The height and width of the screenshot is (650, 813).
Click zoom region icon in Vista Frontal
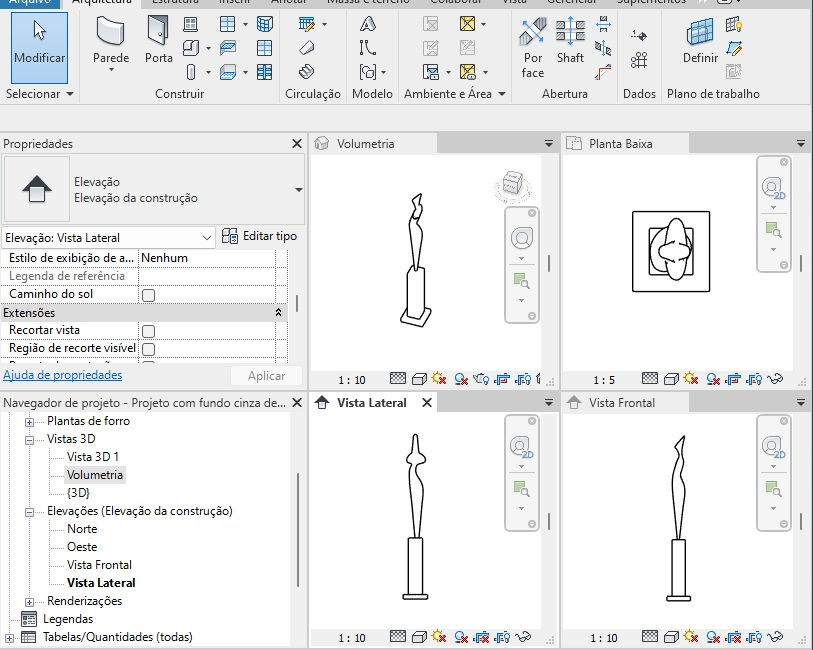[x=773, y=488]
